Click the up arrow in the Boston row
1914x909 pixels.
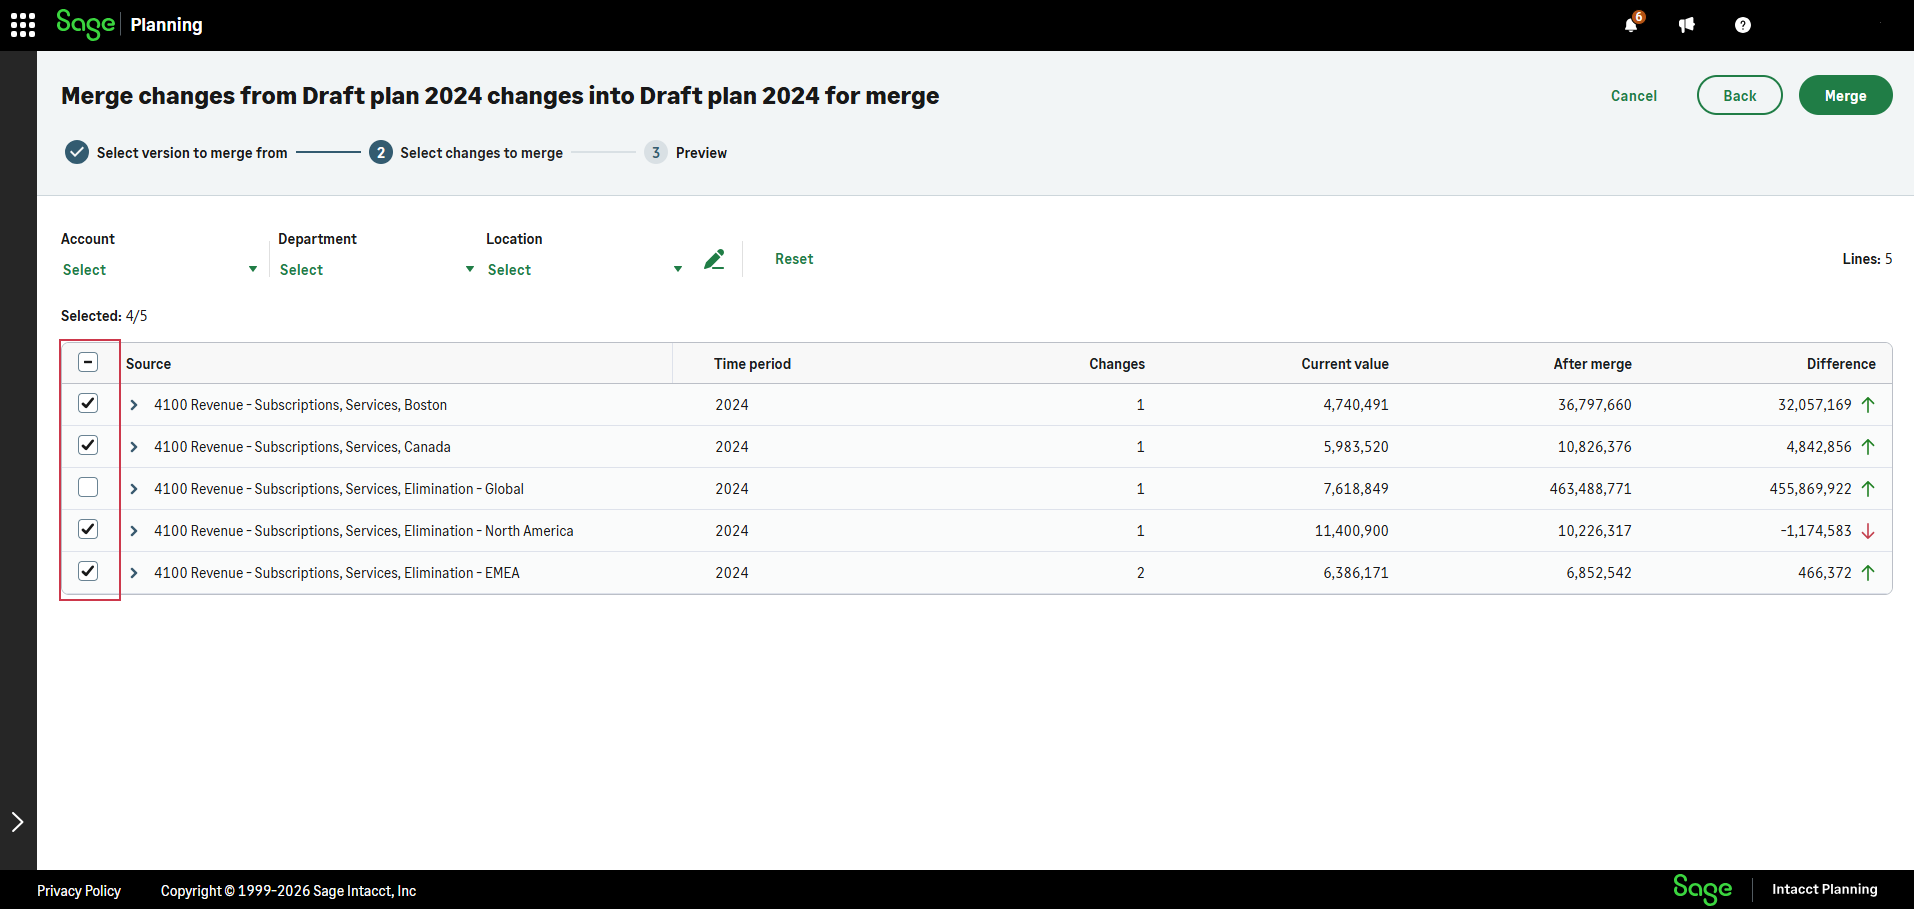point(1868,405)
